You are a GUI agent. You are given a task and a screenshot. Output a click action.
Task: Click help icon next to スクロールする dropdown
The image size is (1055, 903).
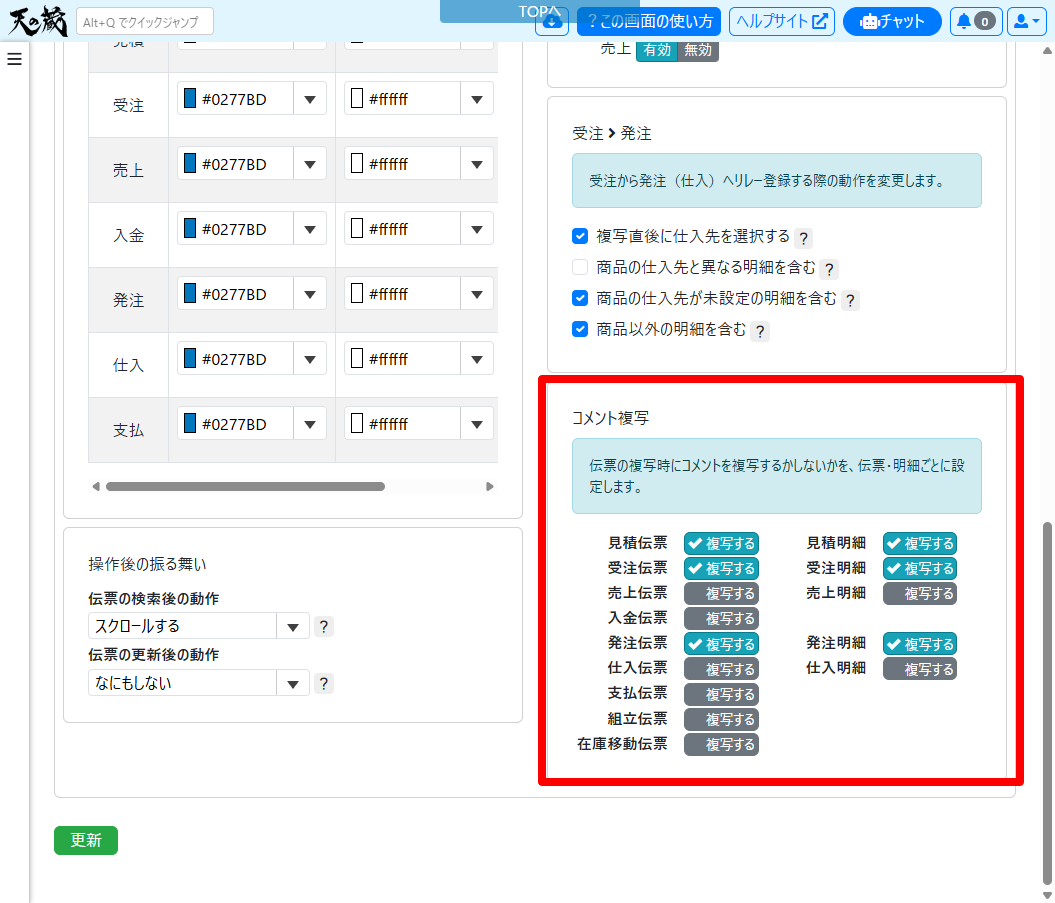[323, 627]
